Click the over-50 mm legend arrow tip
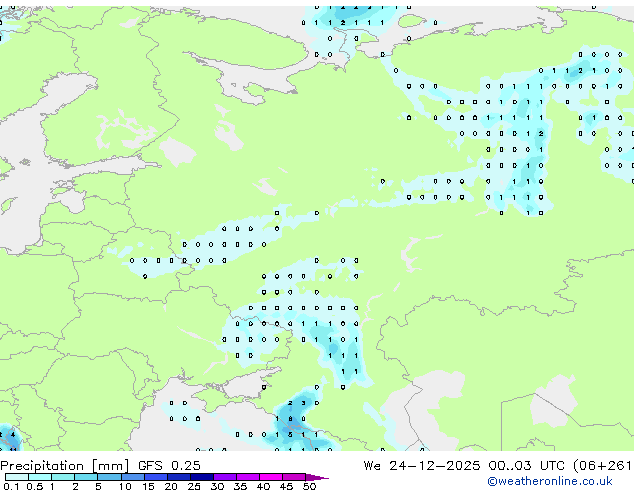 pyautogui.click(x=317, y=478)
